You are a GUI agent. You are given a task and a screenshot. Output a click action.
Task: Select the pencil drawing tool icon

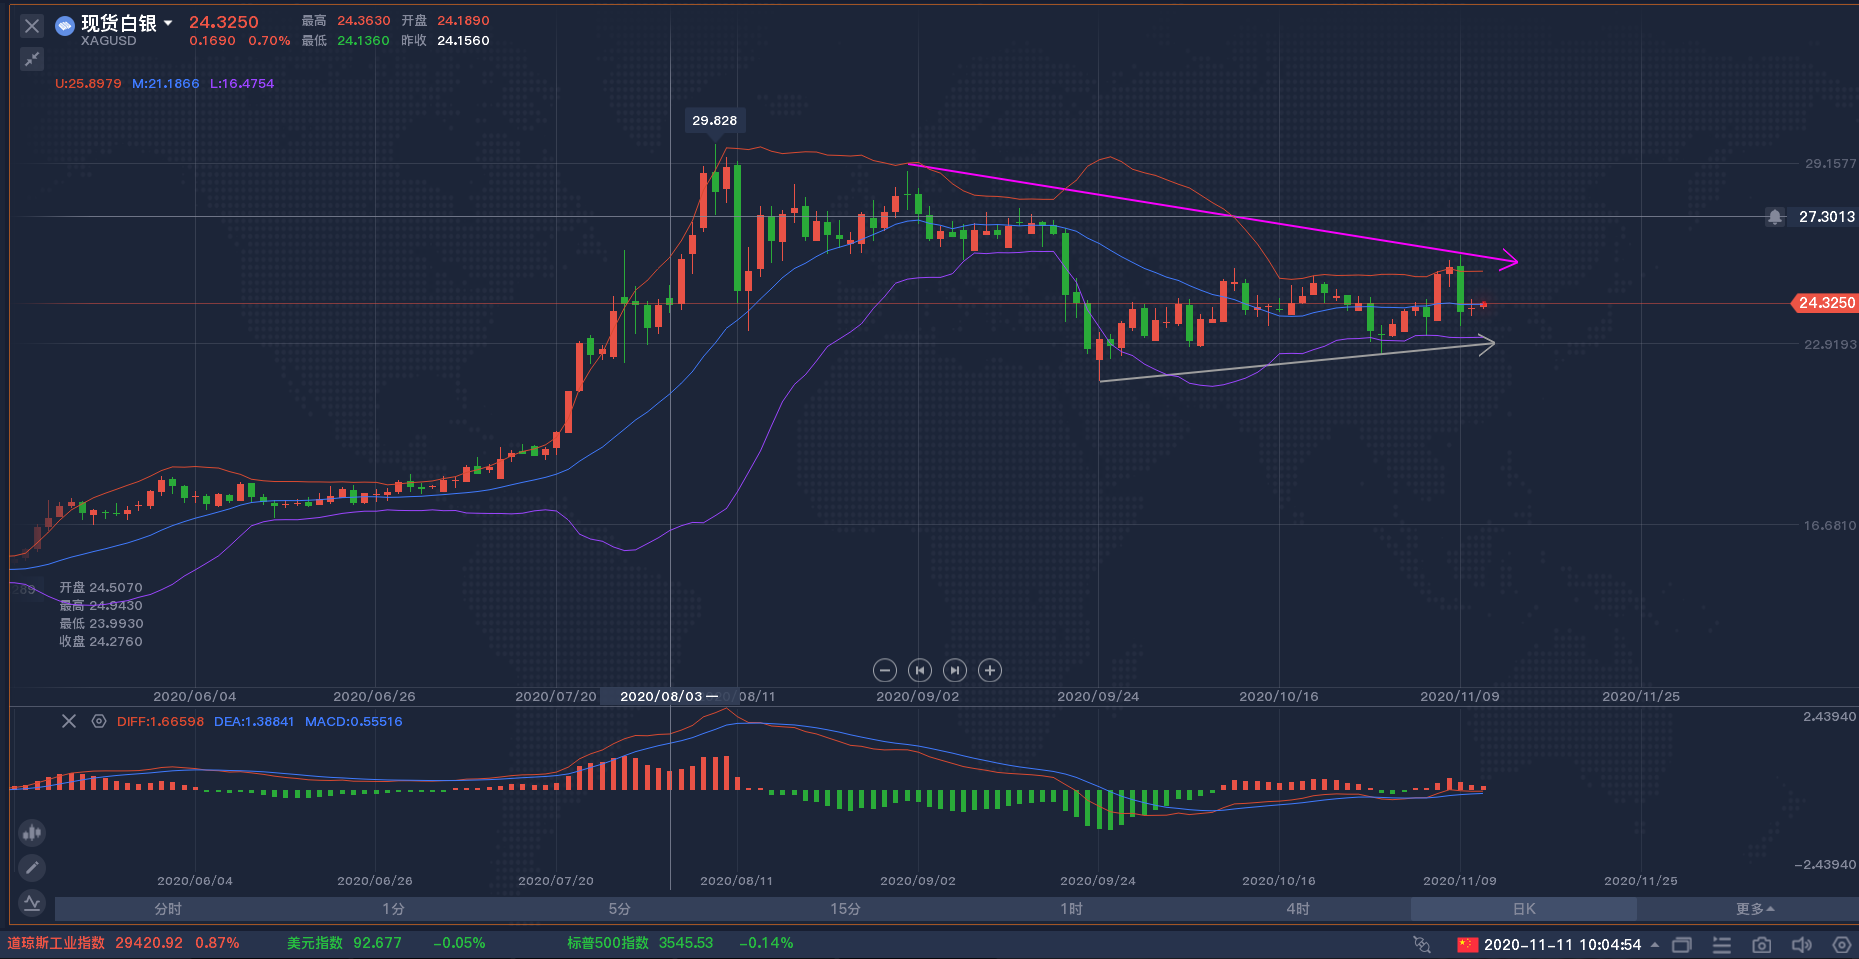tap(32, 867)
